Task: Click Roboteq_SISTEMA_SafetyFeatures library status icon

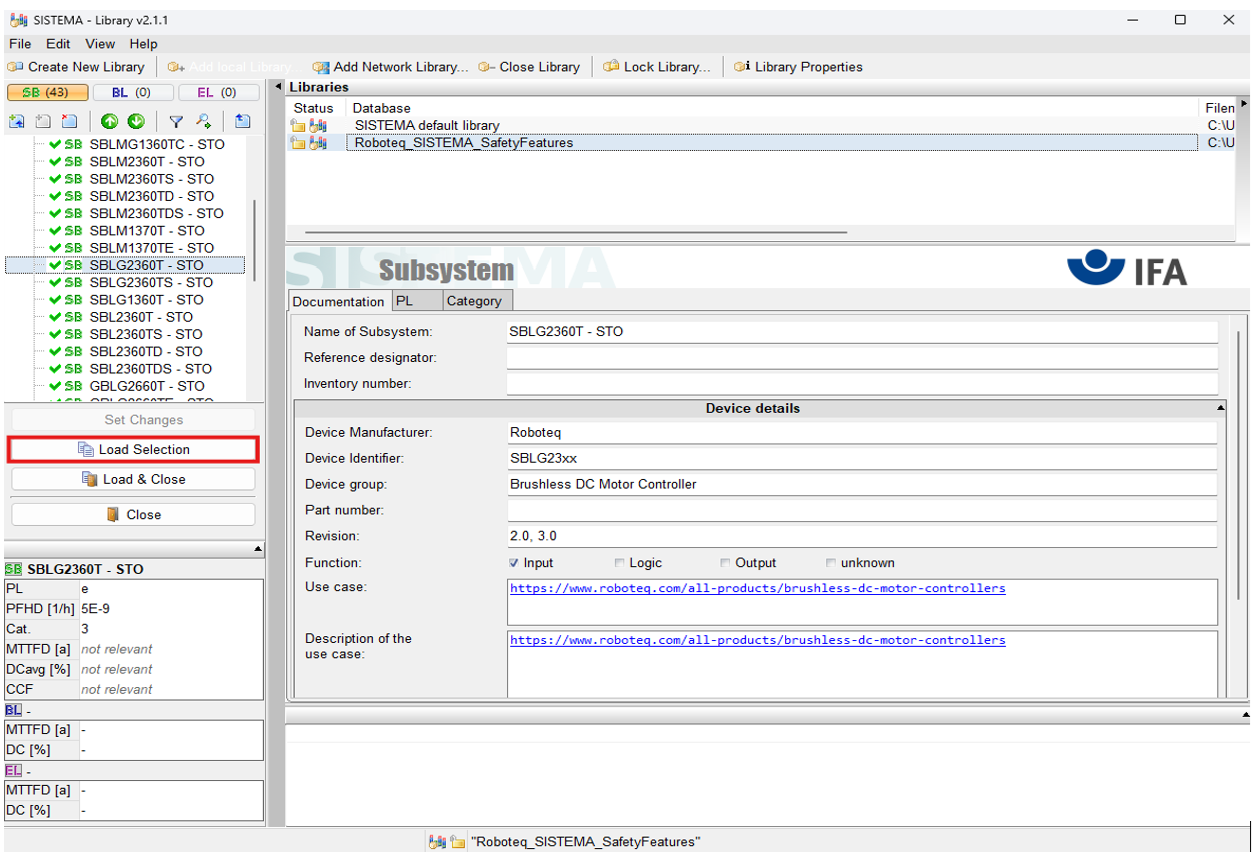Action: point(309,143)
